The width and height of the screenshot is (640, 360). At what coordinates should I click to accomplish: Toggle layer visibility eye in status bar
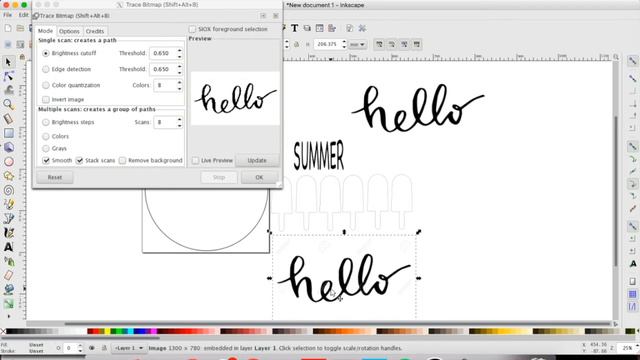(x=91, y=348)
